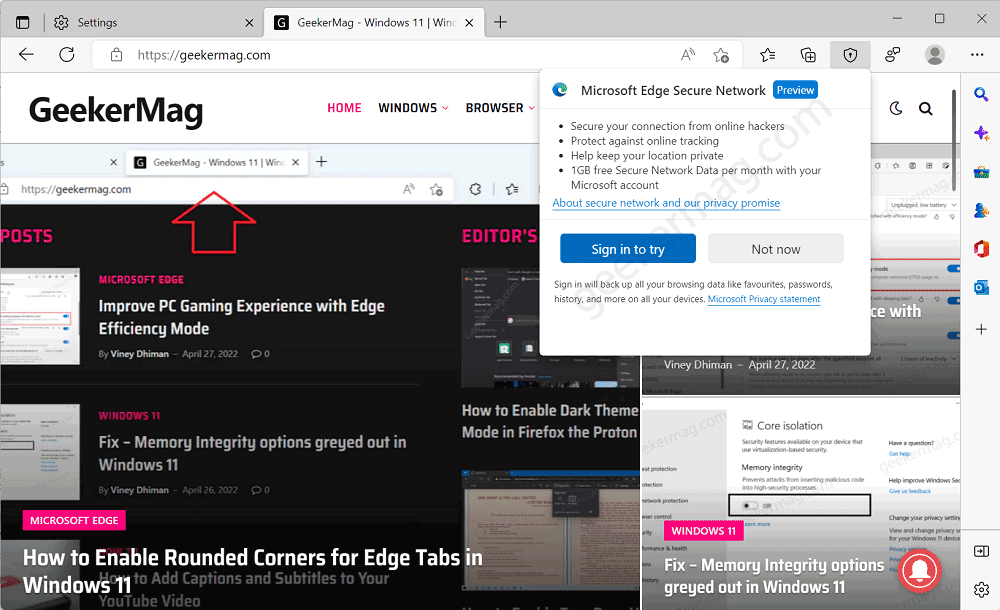The width and height of the screenshot is (1000, 610).
Task: Open How to Enable Dark Theme article
Action: [x=550, y=421]
